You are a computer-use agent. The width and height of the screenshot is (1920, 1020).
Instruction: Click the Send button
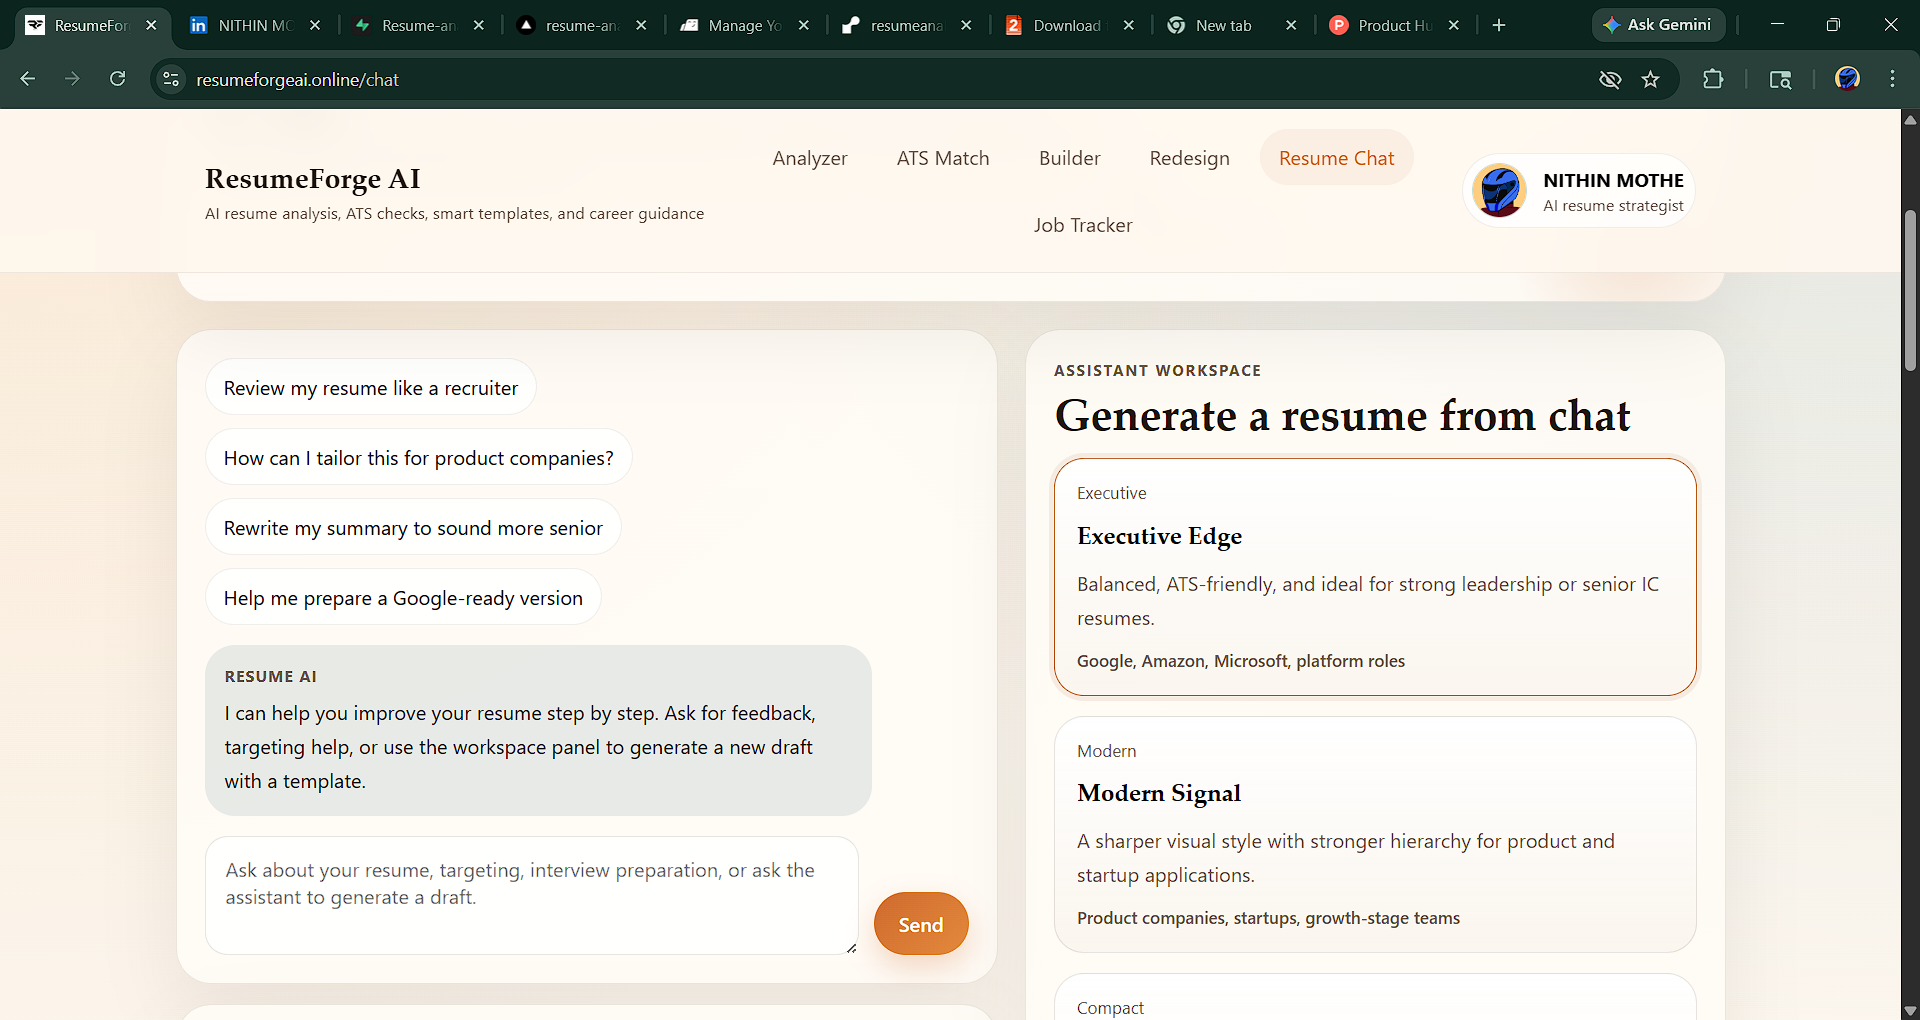pos(921,924)
